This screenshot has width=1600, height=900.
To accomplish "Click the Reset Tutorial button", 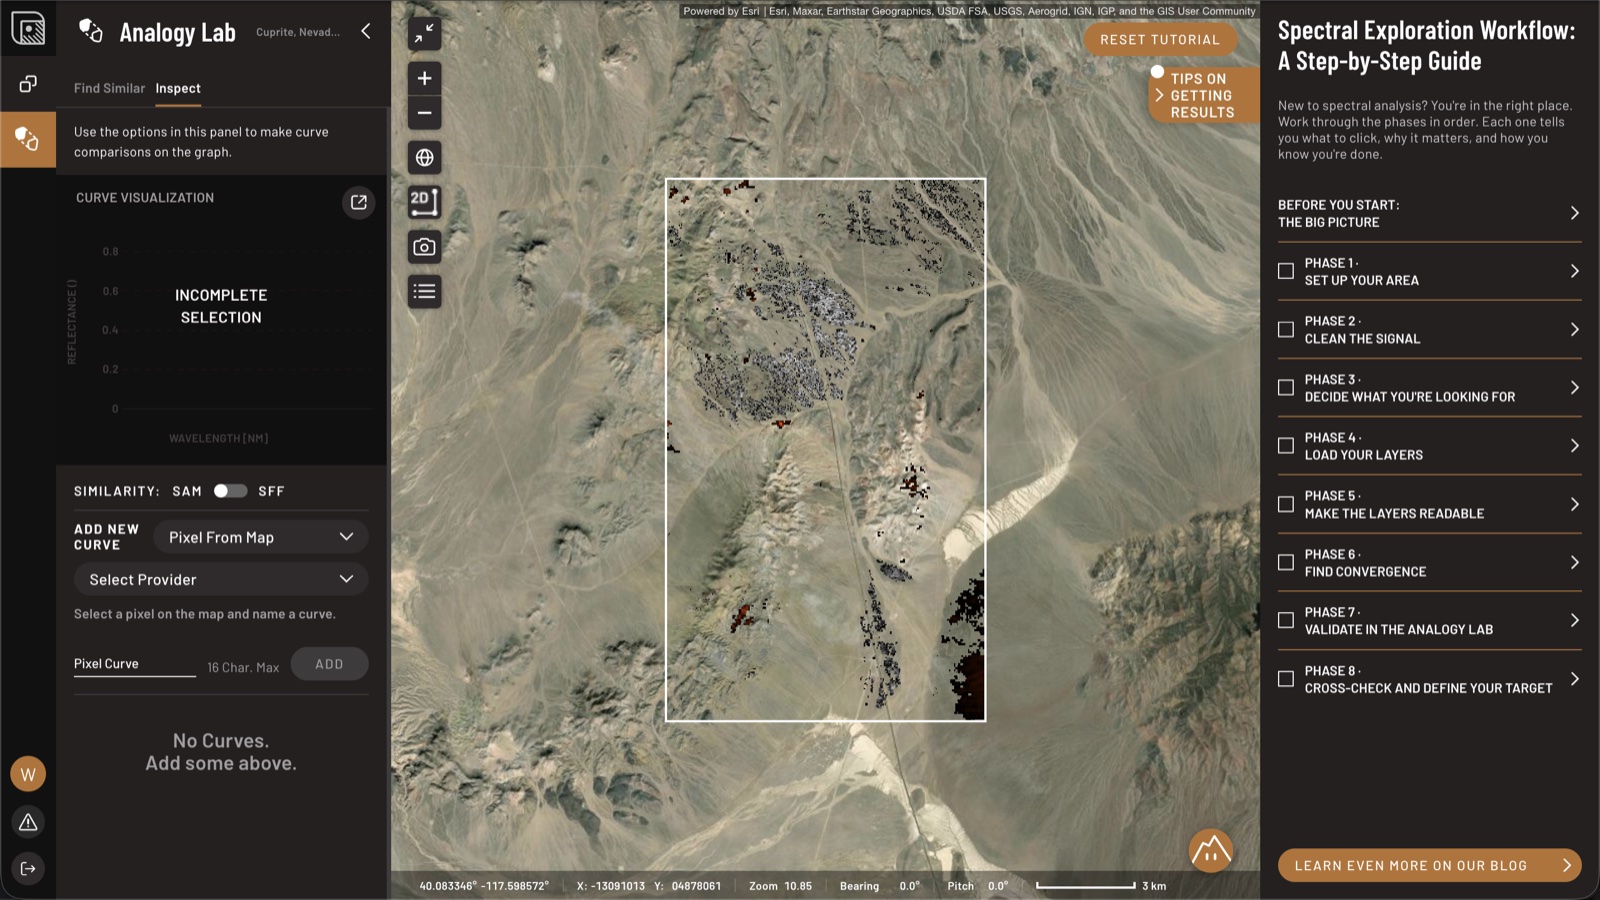I will 1160,40.
